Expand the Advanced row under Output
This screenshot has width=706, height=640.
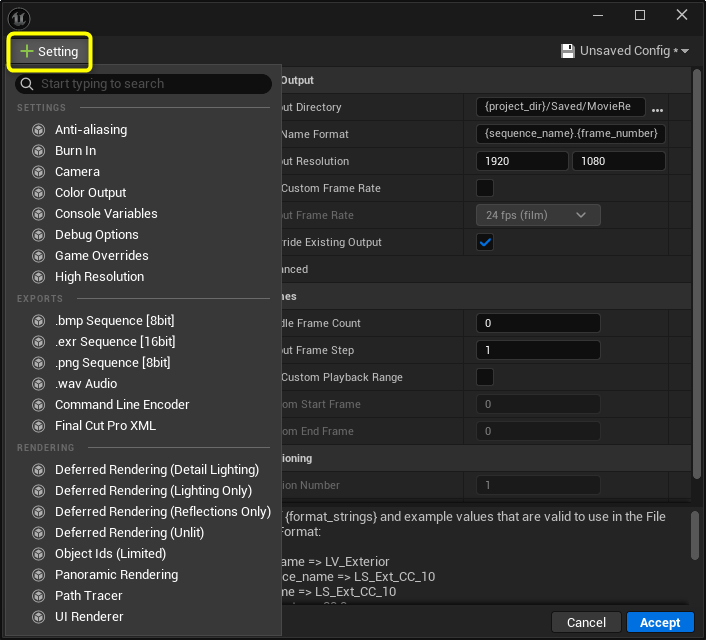(486, 269)
